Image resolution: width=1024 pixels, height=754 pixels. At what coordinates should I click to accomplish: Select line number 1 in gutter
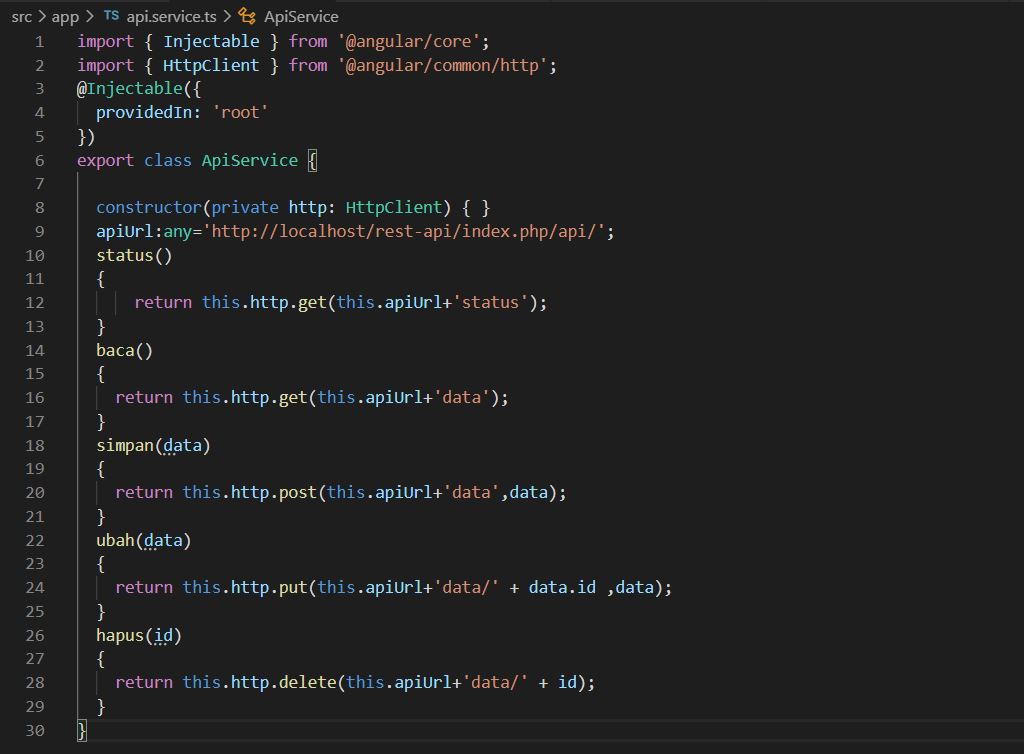click(x=40, y=42)
